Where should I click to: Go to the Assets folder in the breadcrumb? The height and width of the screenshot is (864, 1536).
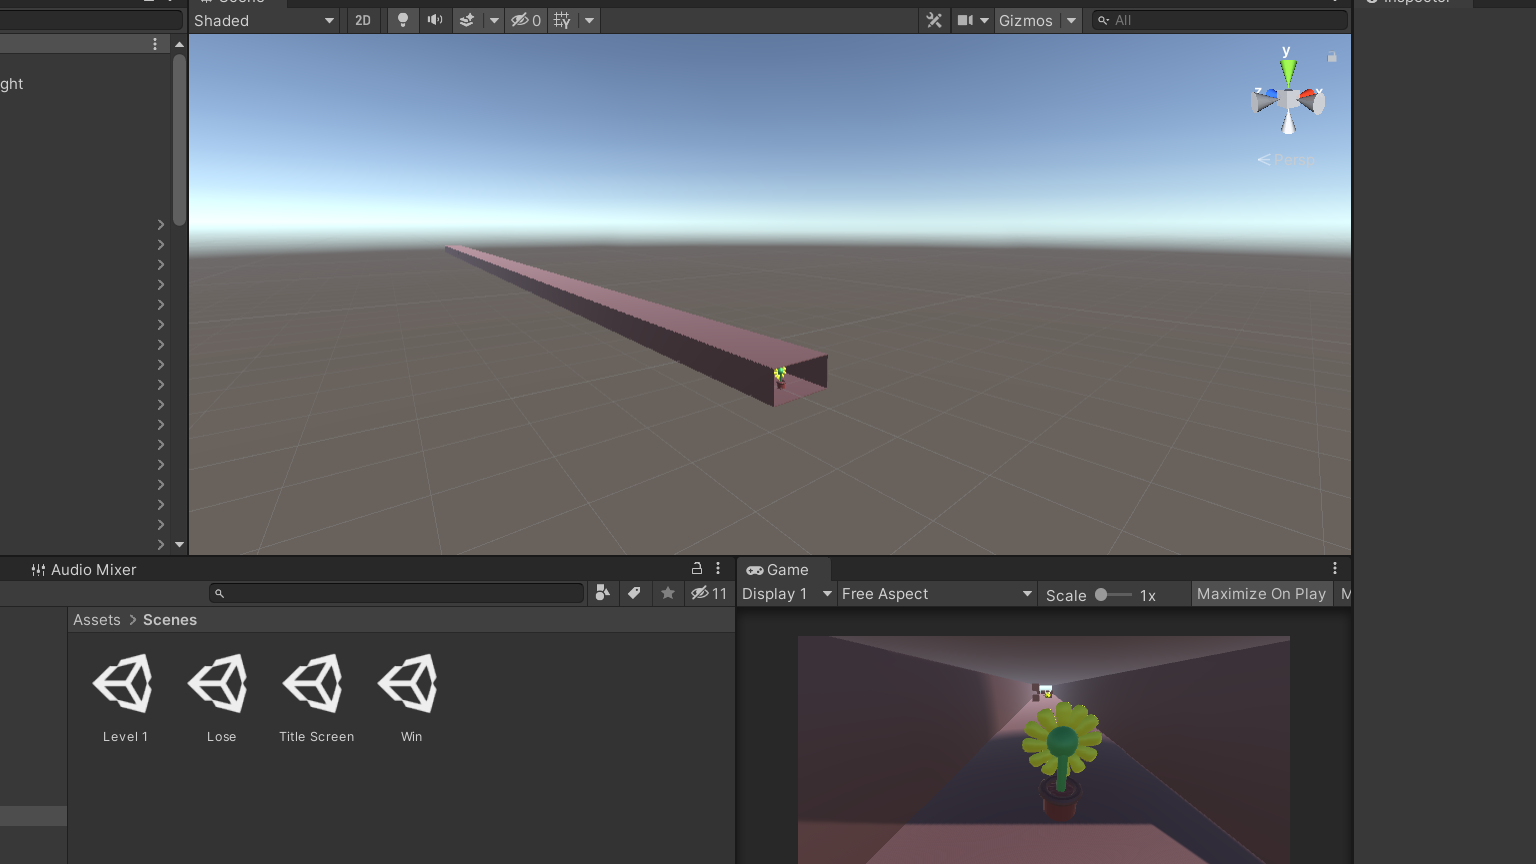pyautogui.click(x=97, y=620)
